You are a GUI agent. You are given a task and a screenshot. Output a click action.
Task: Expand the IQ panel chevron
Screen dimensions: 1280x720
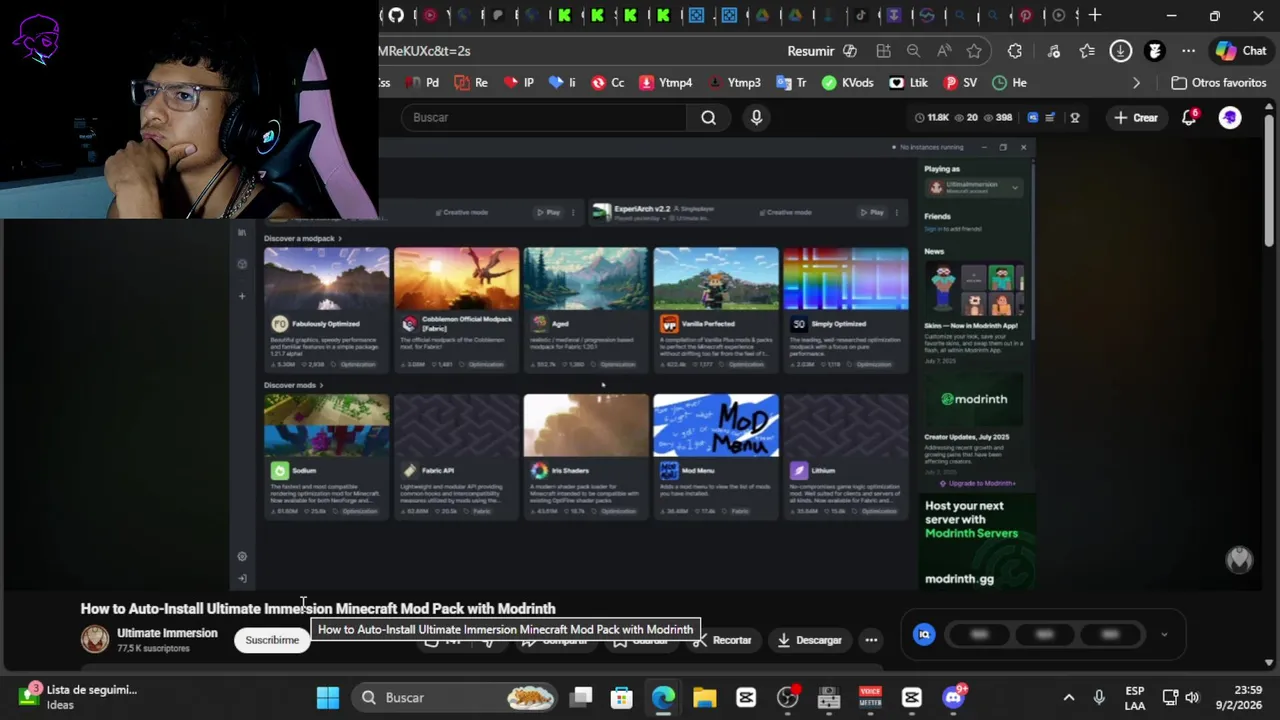1164,634
